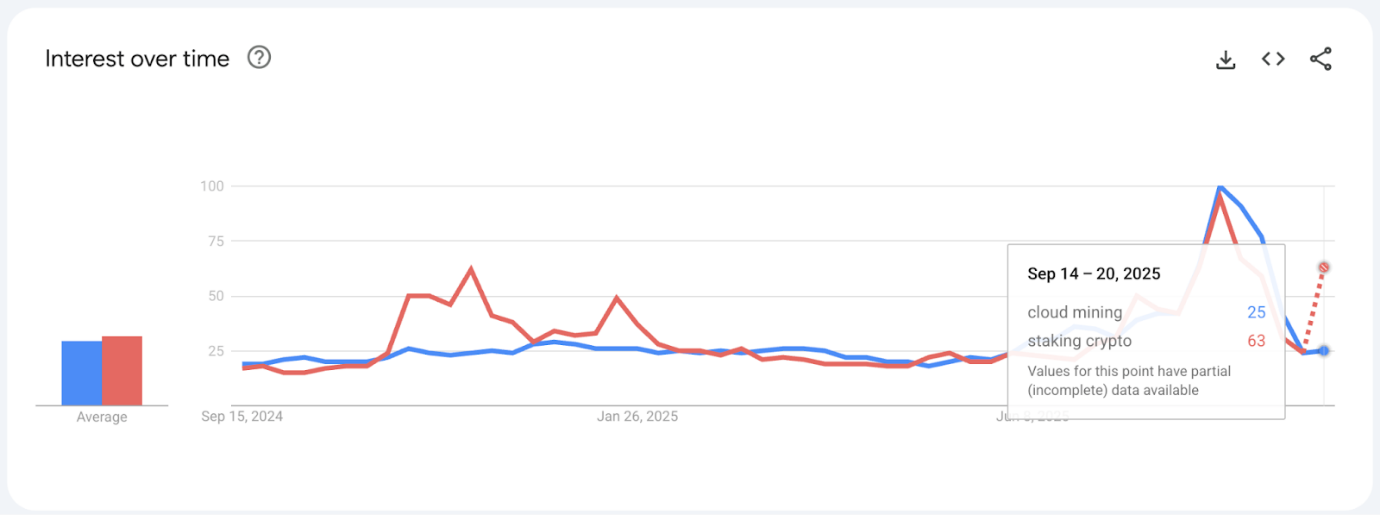Click the red tooltip value 63
The image size is (1380, 515).
pyautogui.click(x=1256, y=341)
